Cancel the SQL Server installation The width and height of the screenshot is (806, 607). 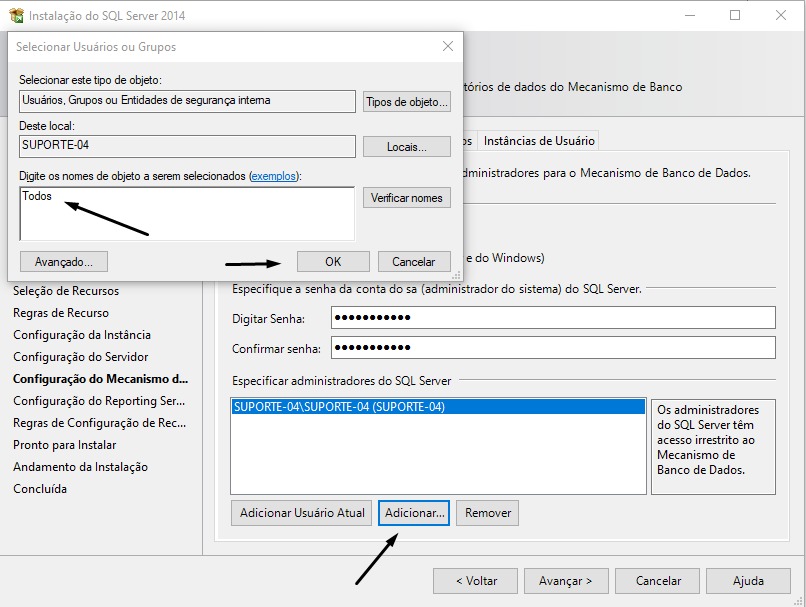click(x=657, y=581)
